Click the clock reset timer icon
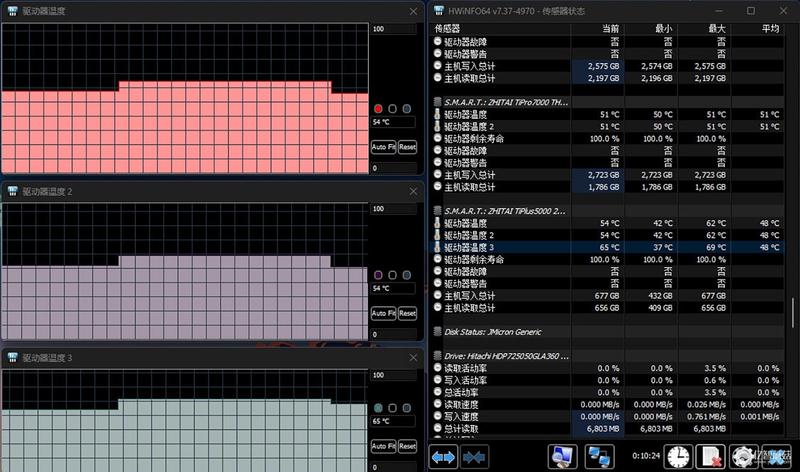Screen dimensions: 800x472 pos(678,457)
